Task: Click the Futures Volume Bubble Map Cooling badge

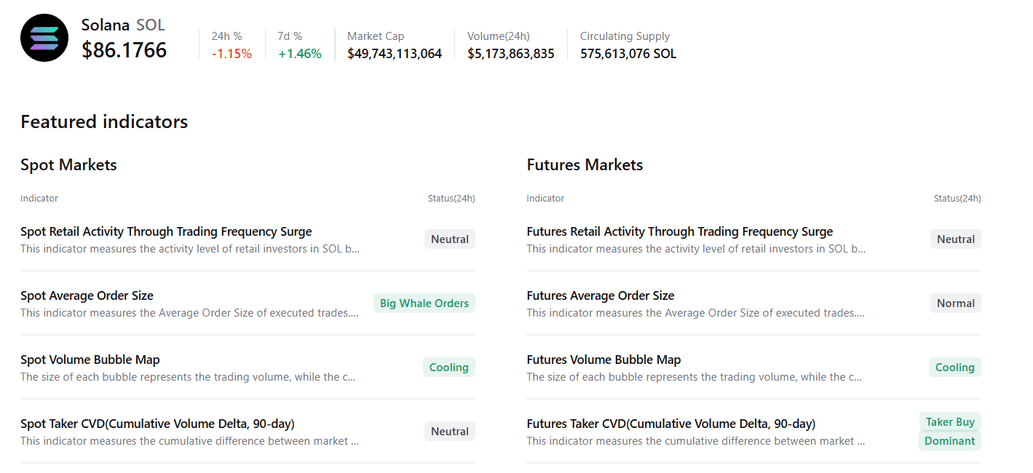Action: click(955, 367)
